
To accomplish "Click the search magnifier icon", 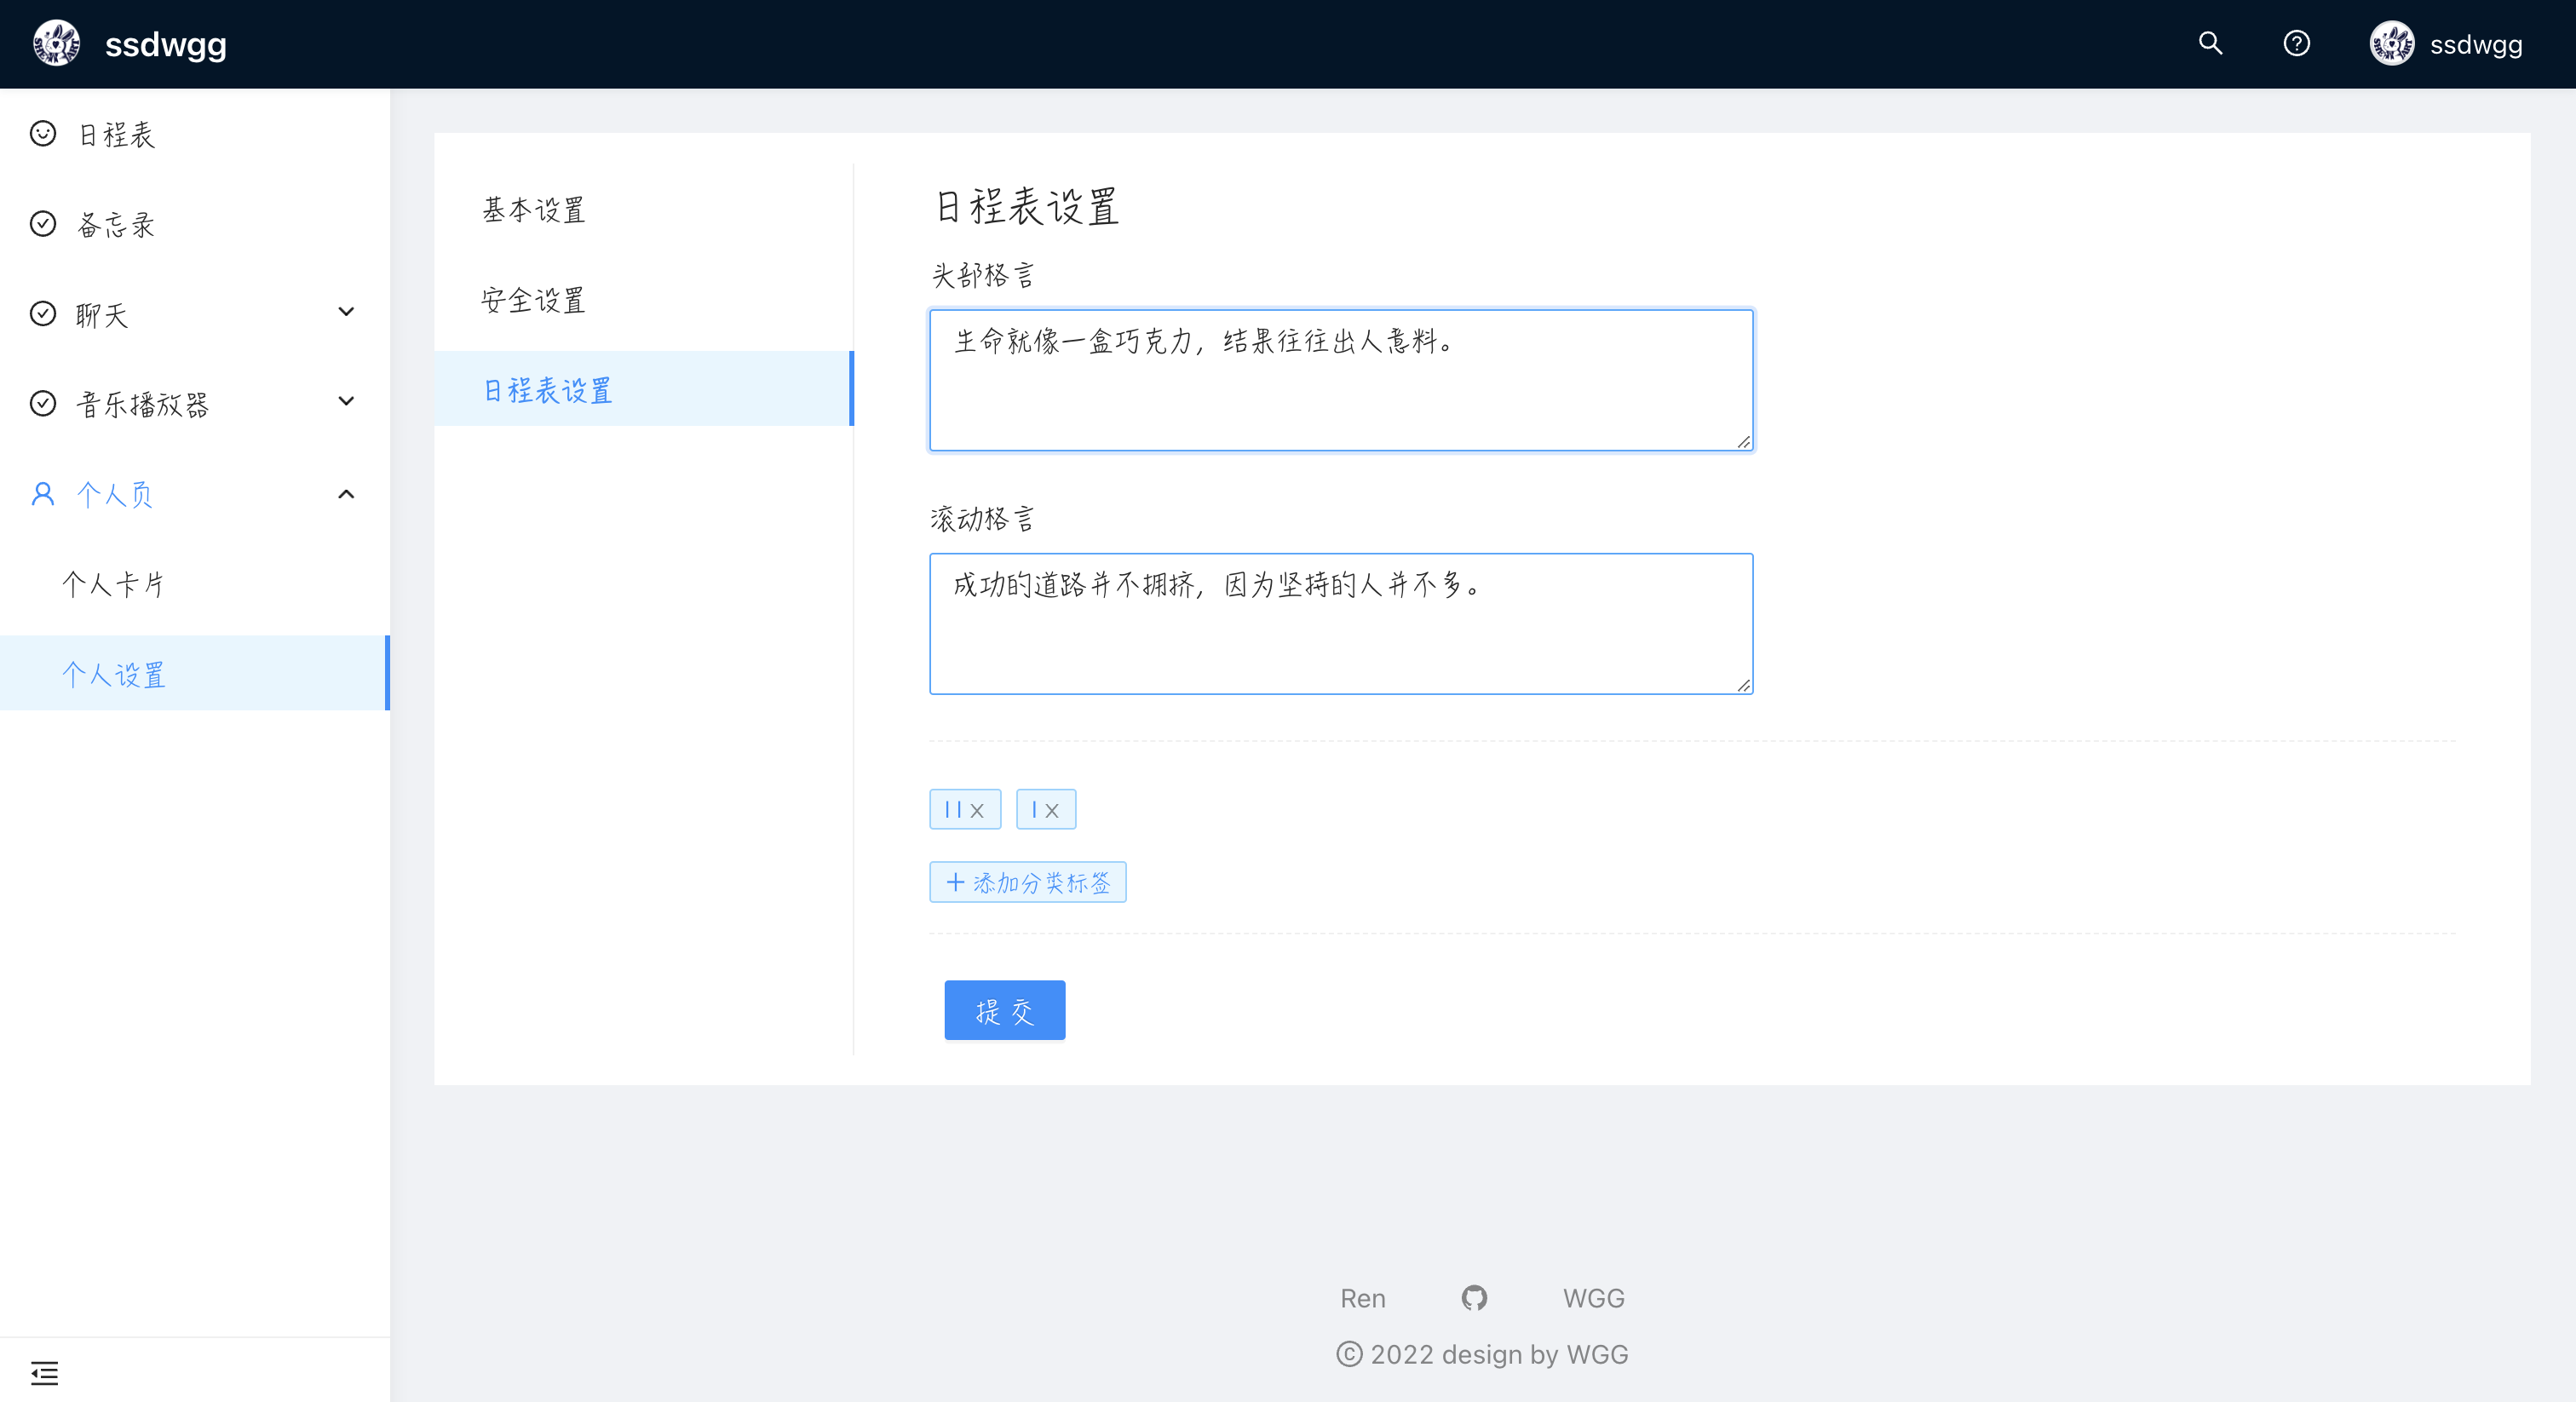I will (2210, 43).
